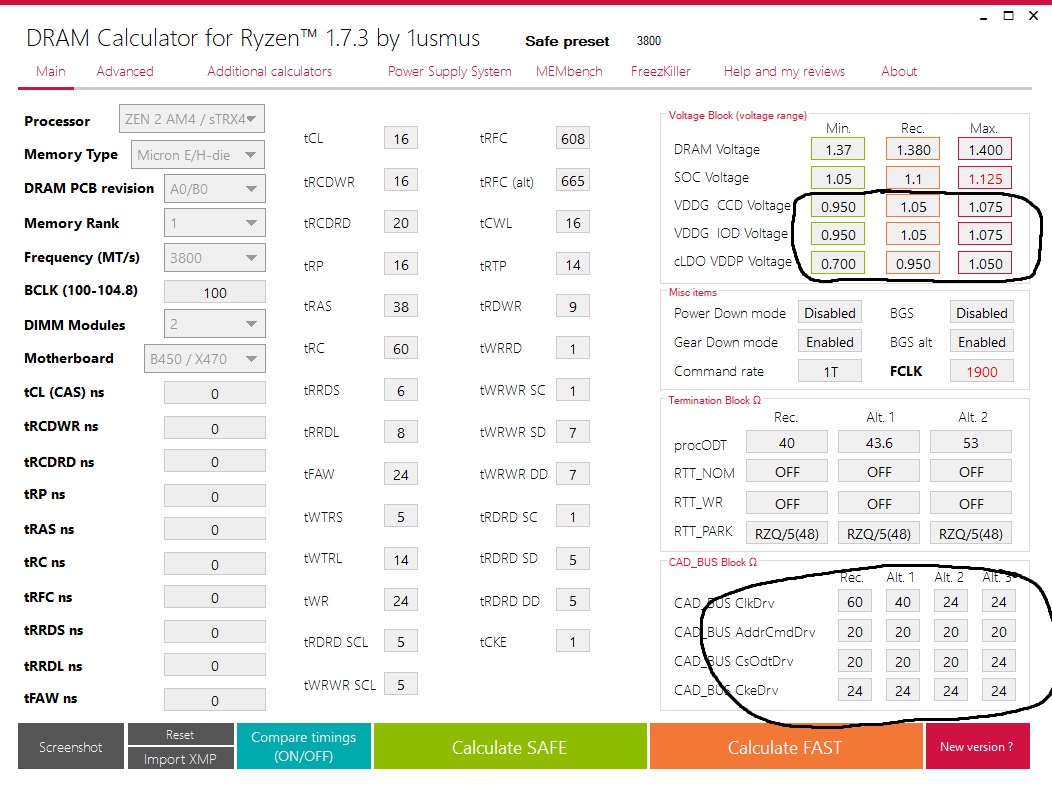Click the Command rate 1T value
Viewport: 1052px width, 791px height.
(830, 371)
